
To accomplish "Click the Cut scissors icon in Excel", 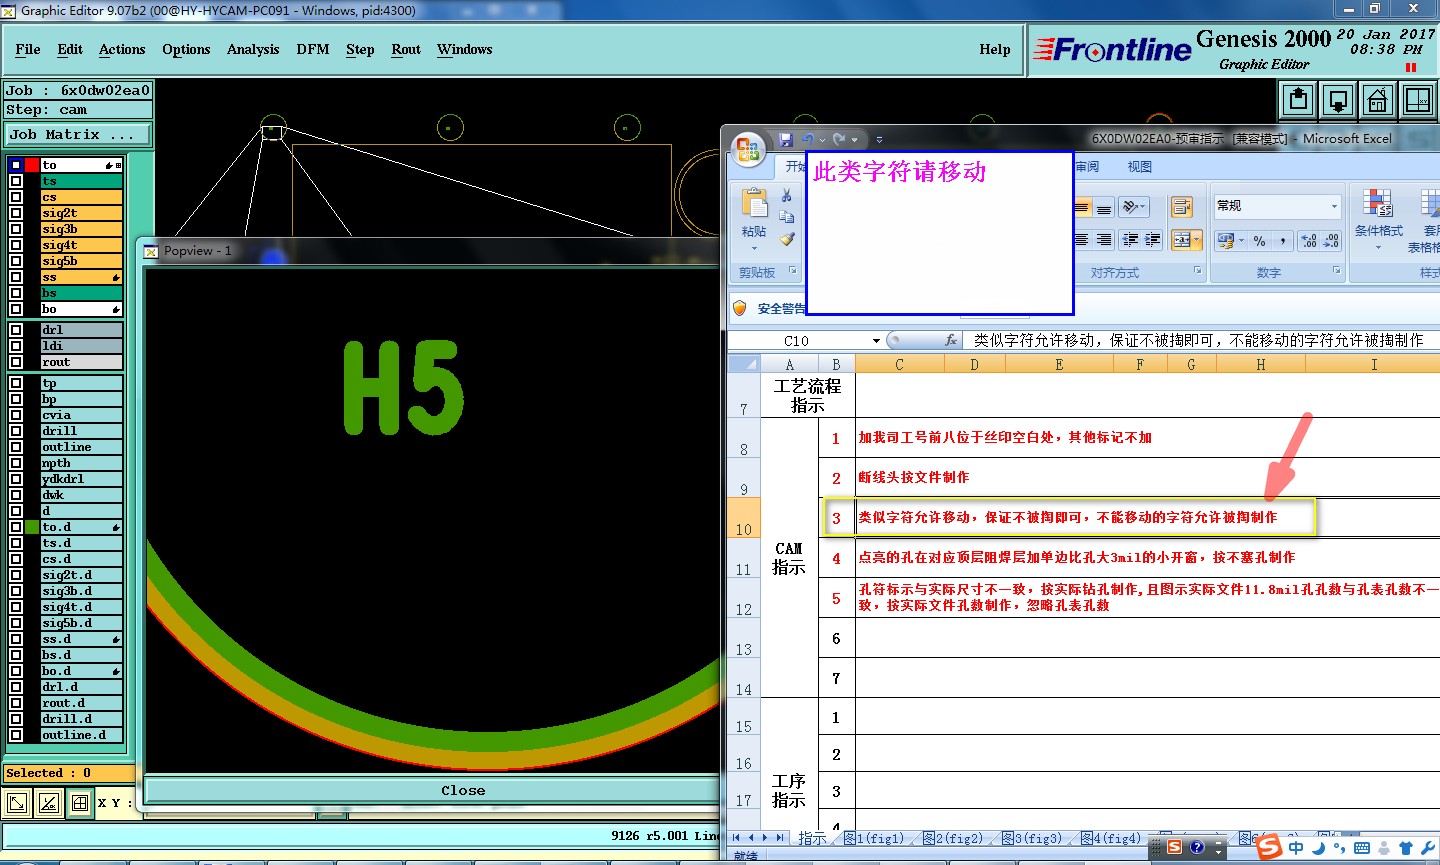I will pyautogui.click(x=787, y=195).
